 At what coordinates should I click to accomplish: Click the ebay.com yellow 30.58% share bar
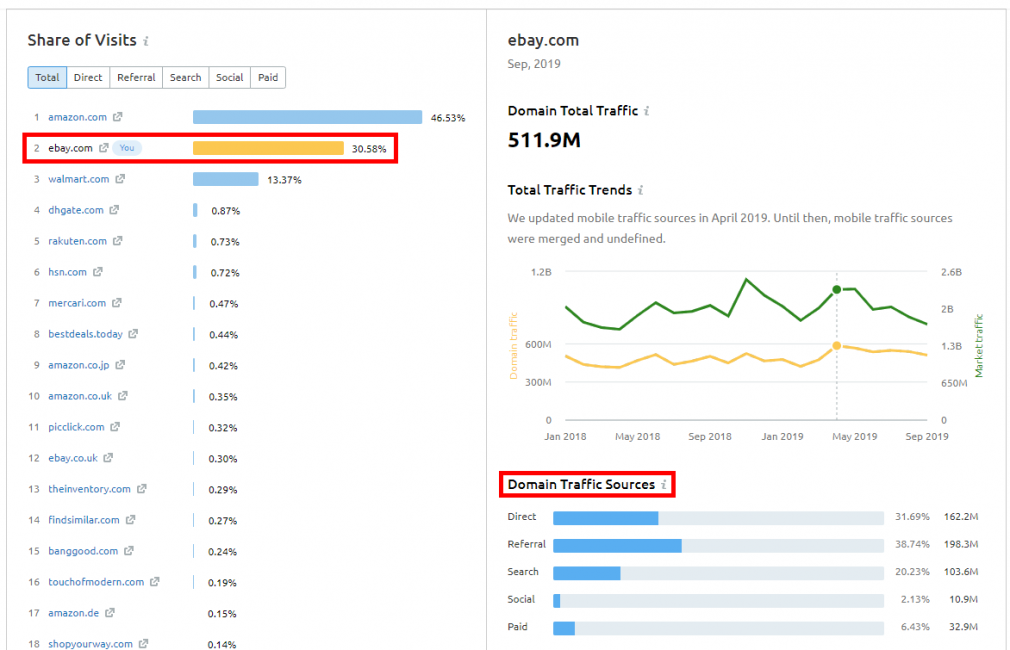268,148
